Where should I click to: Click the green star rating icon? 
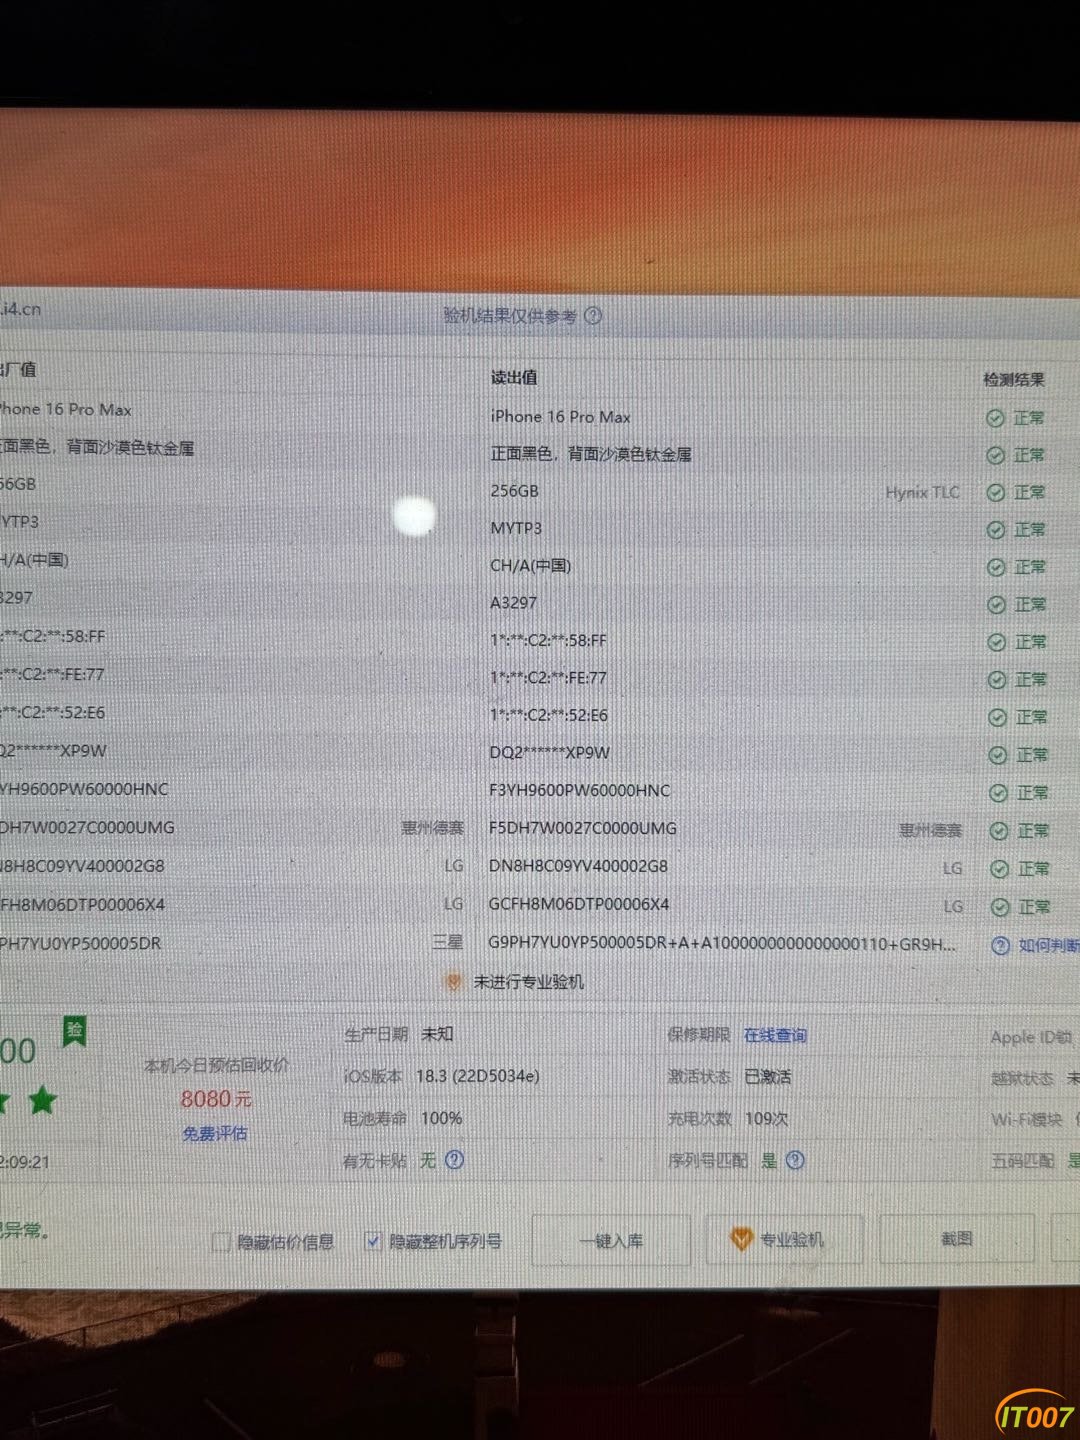pyautogui.click(x=42, y=1101)
